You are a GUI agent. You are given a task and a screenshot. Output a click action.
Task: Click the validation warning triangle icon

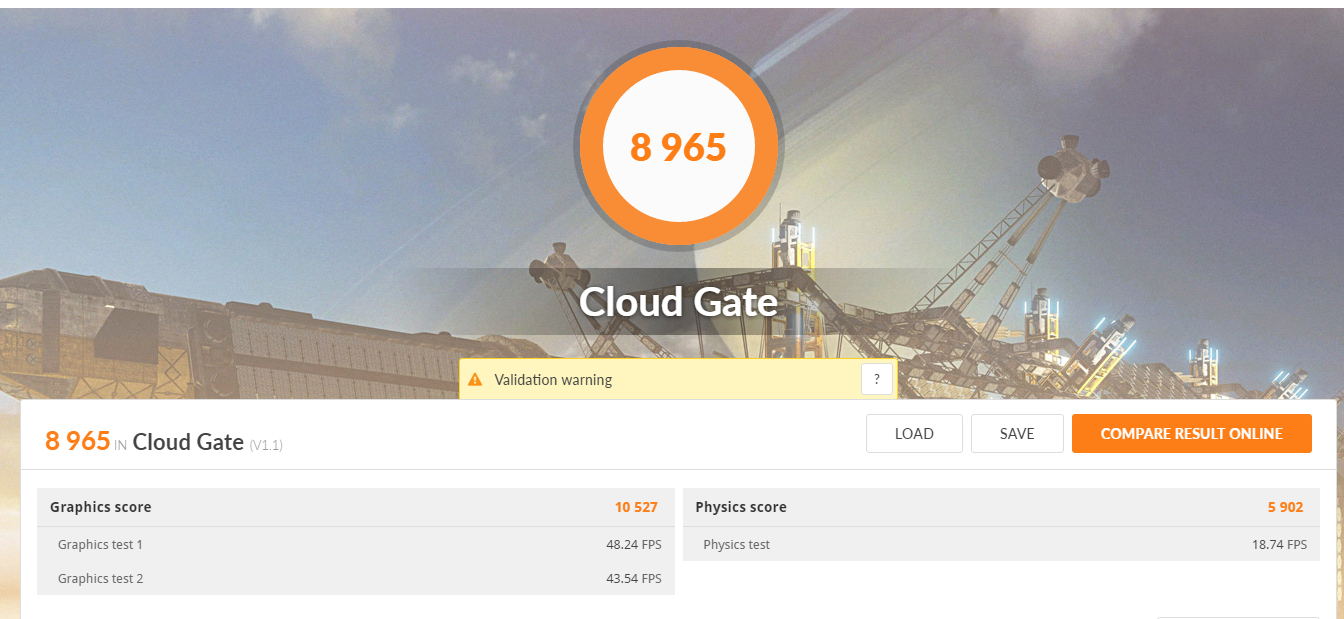coord(475,380)
